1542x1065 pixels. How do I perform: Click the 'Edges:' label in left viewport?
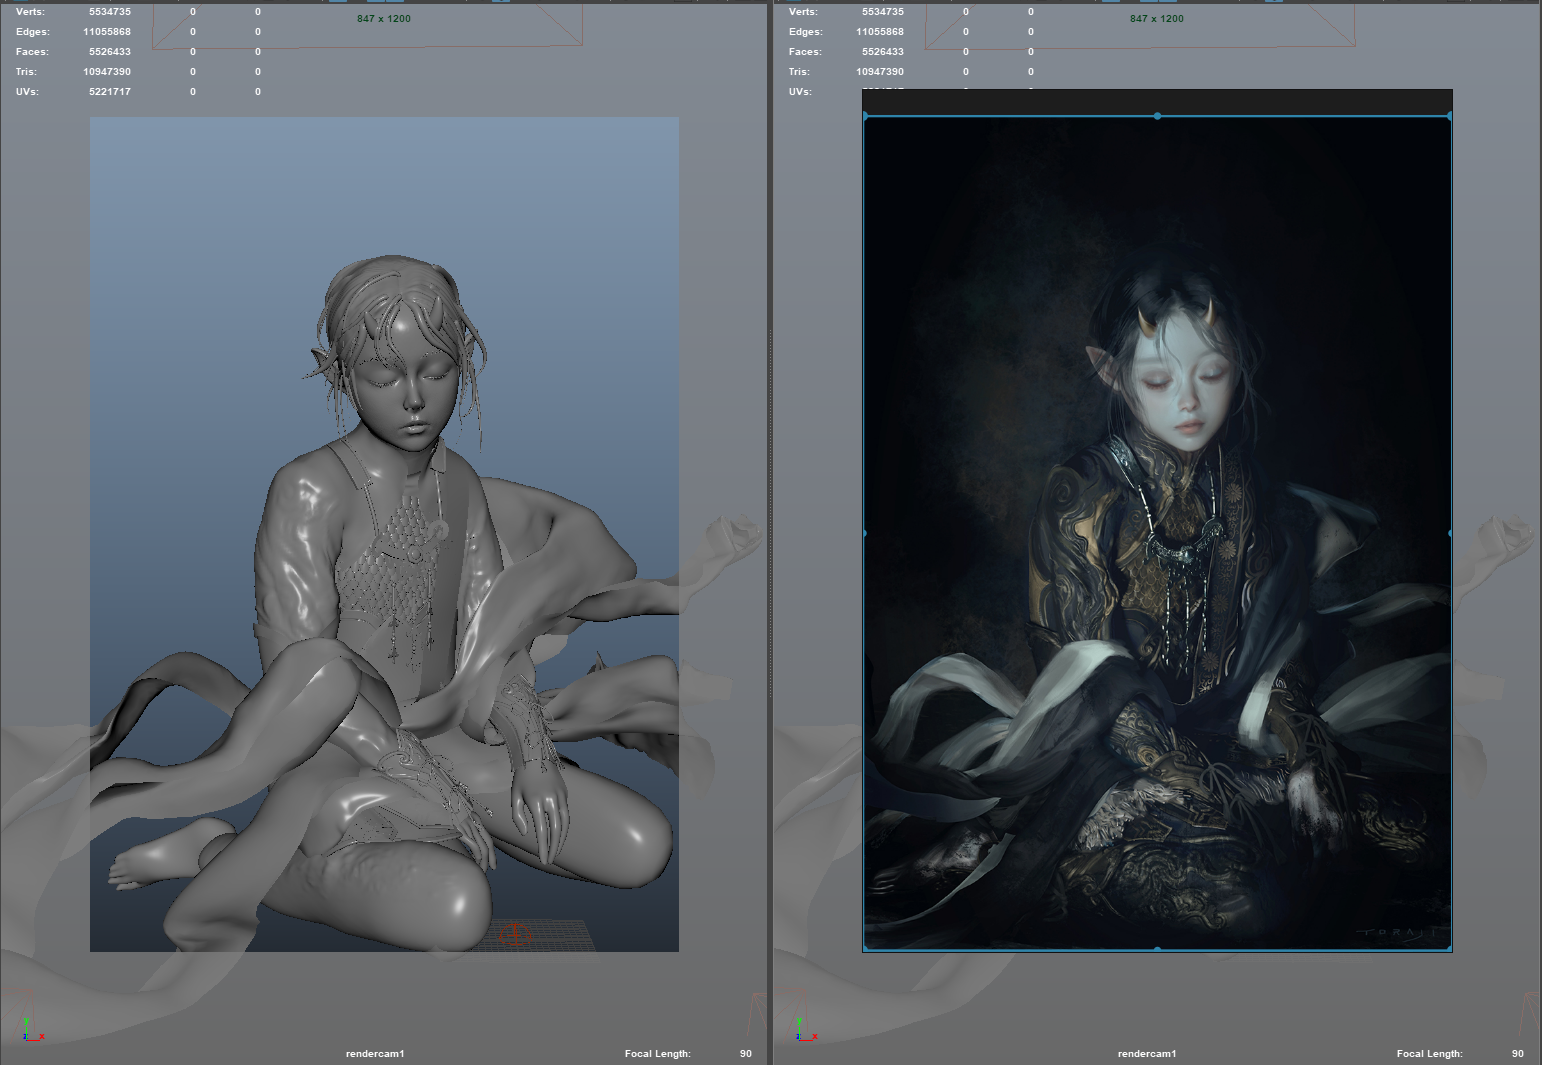click(x=33, y=32)
